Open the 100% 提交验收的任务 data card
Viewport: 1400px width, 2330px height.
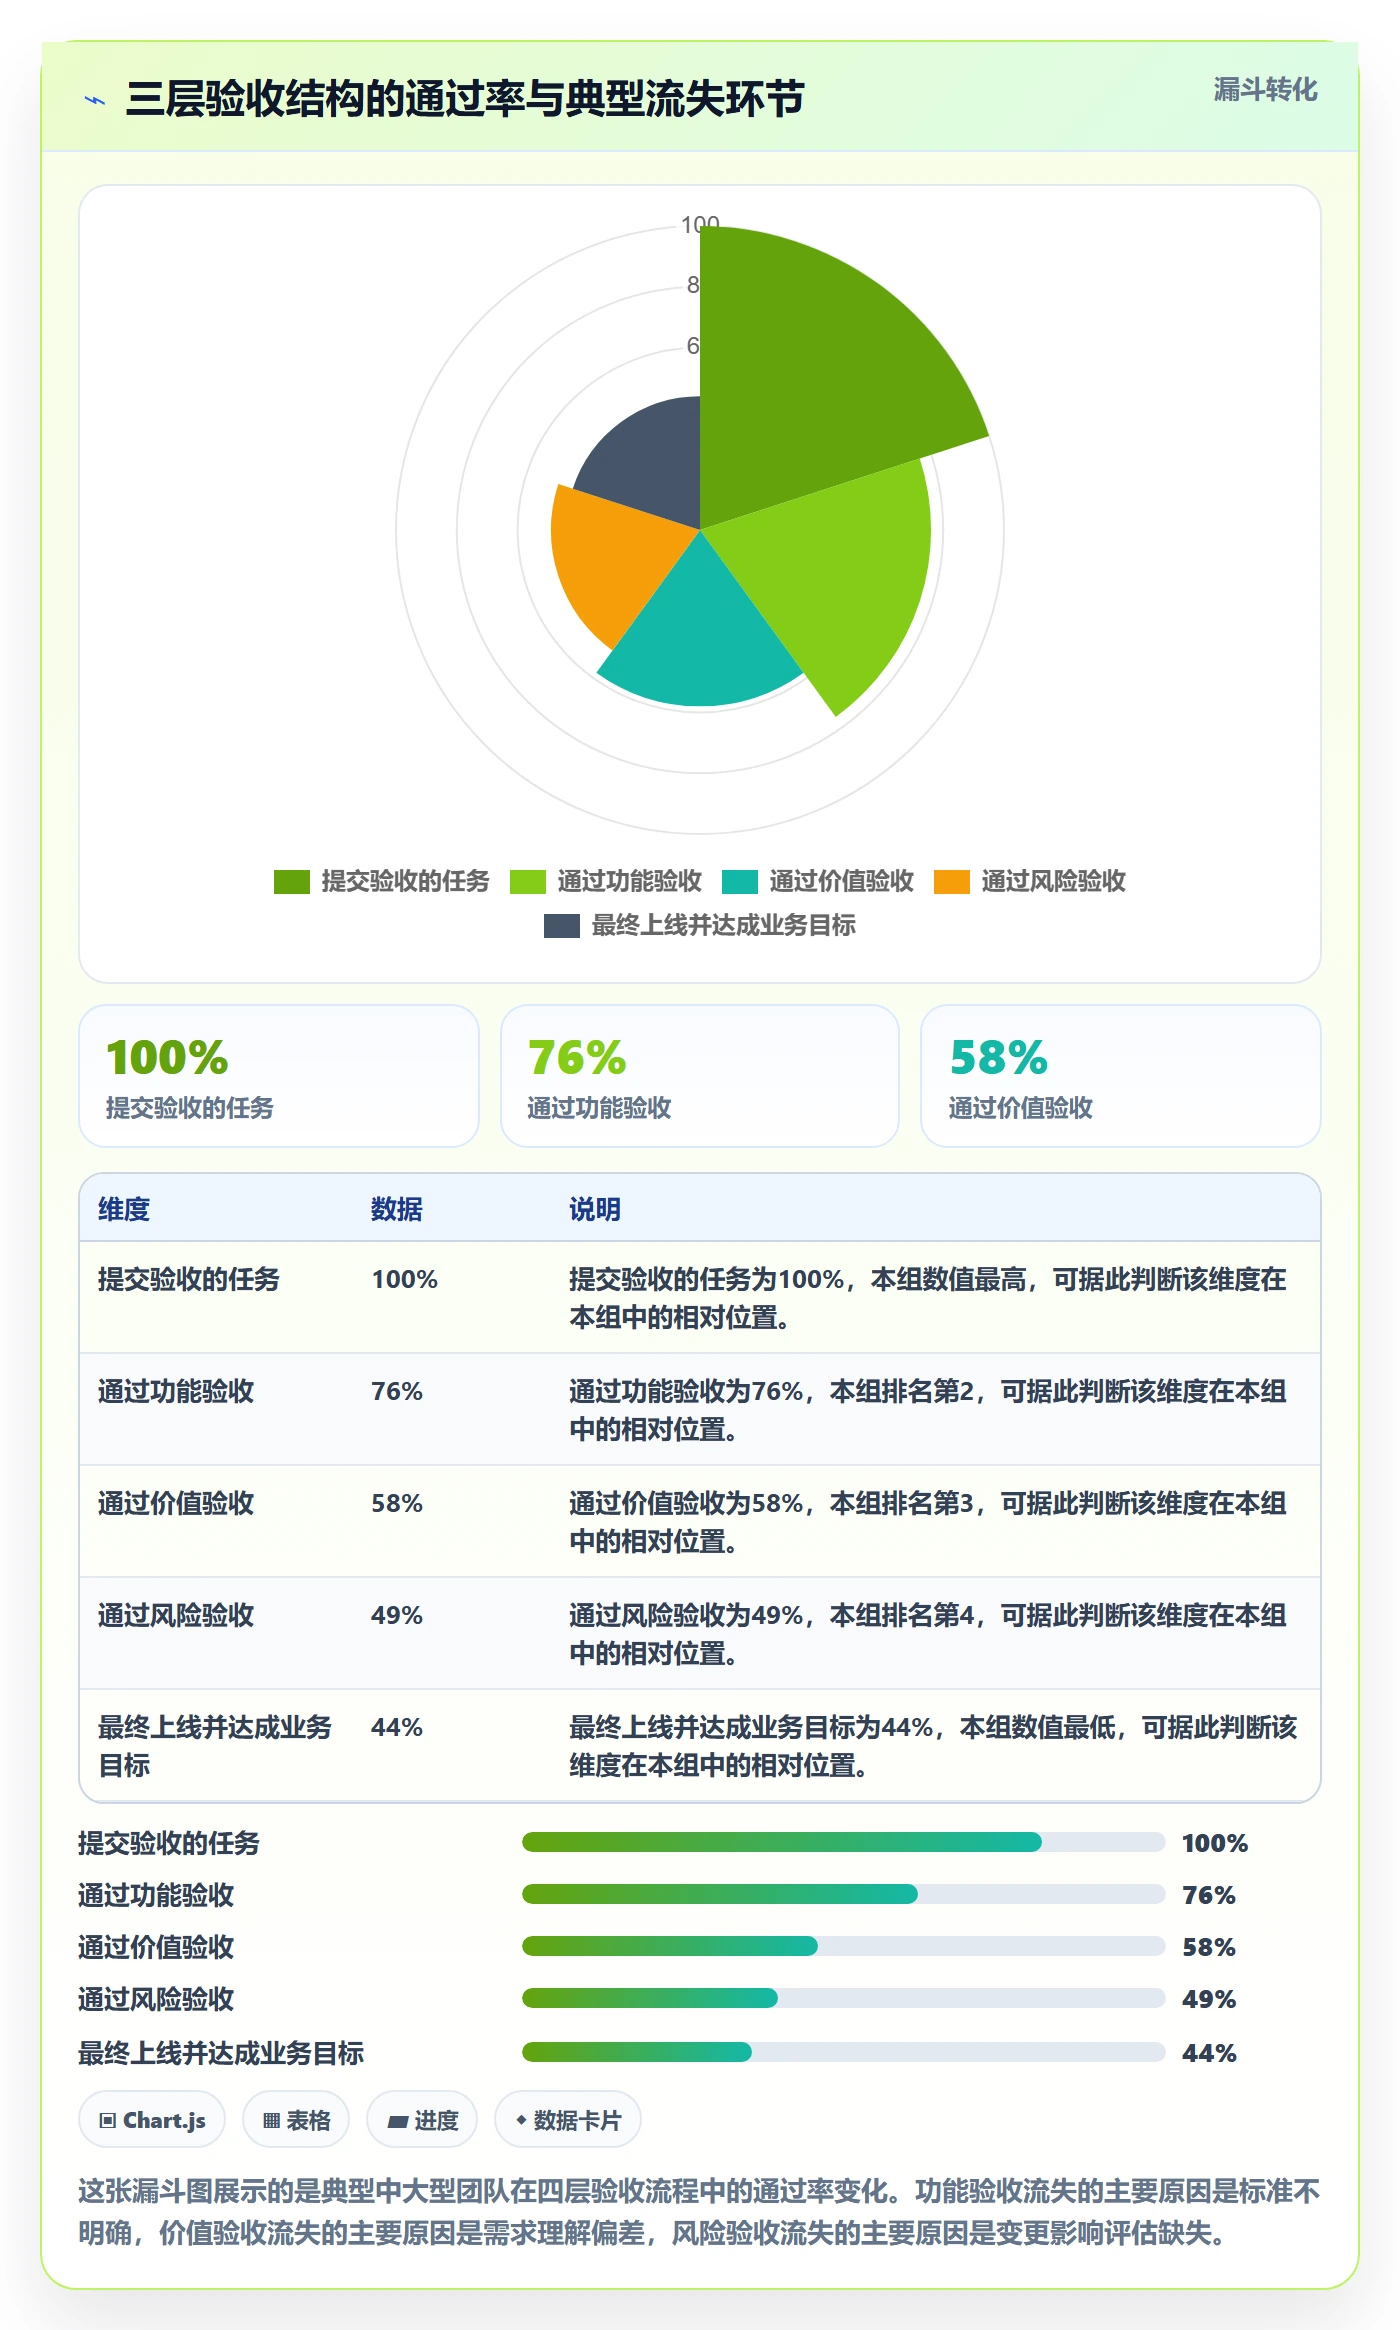point(279,1076)
